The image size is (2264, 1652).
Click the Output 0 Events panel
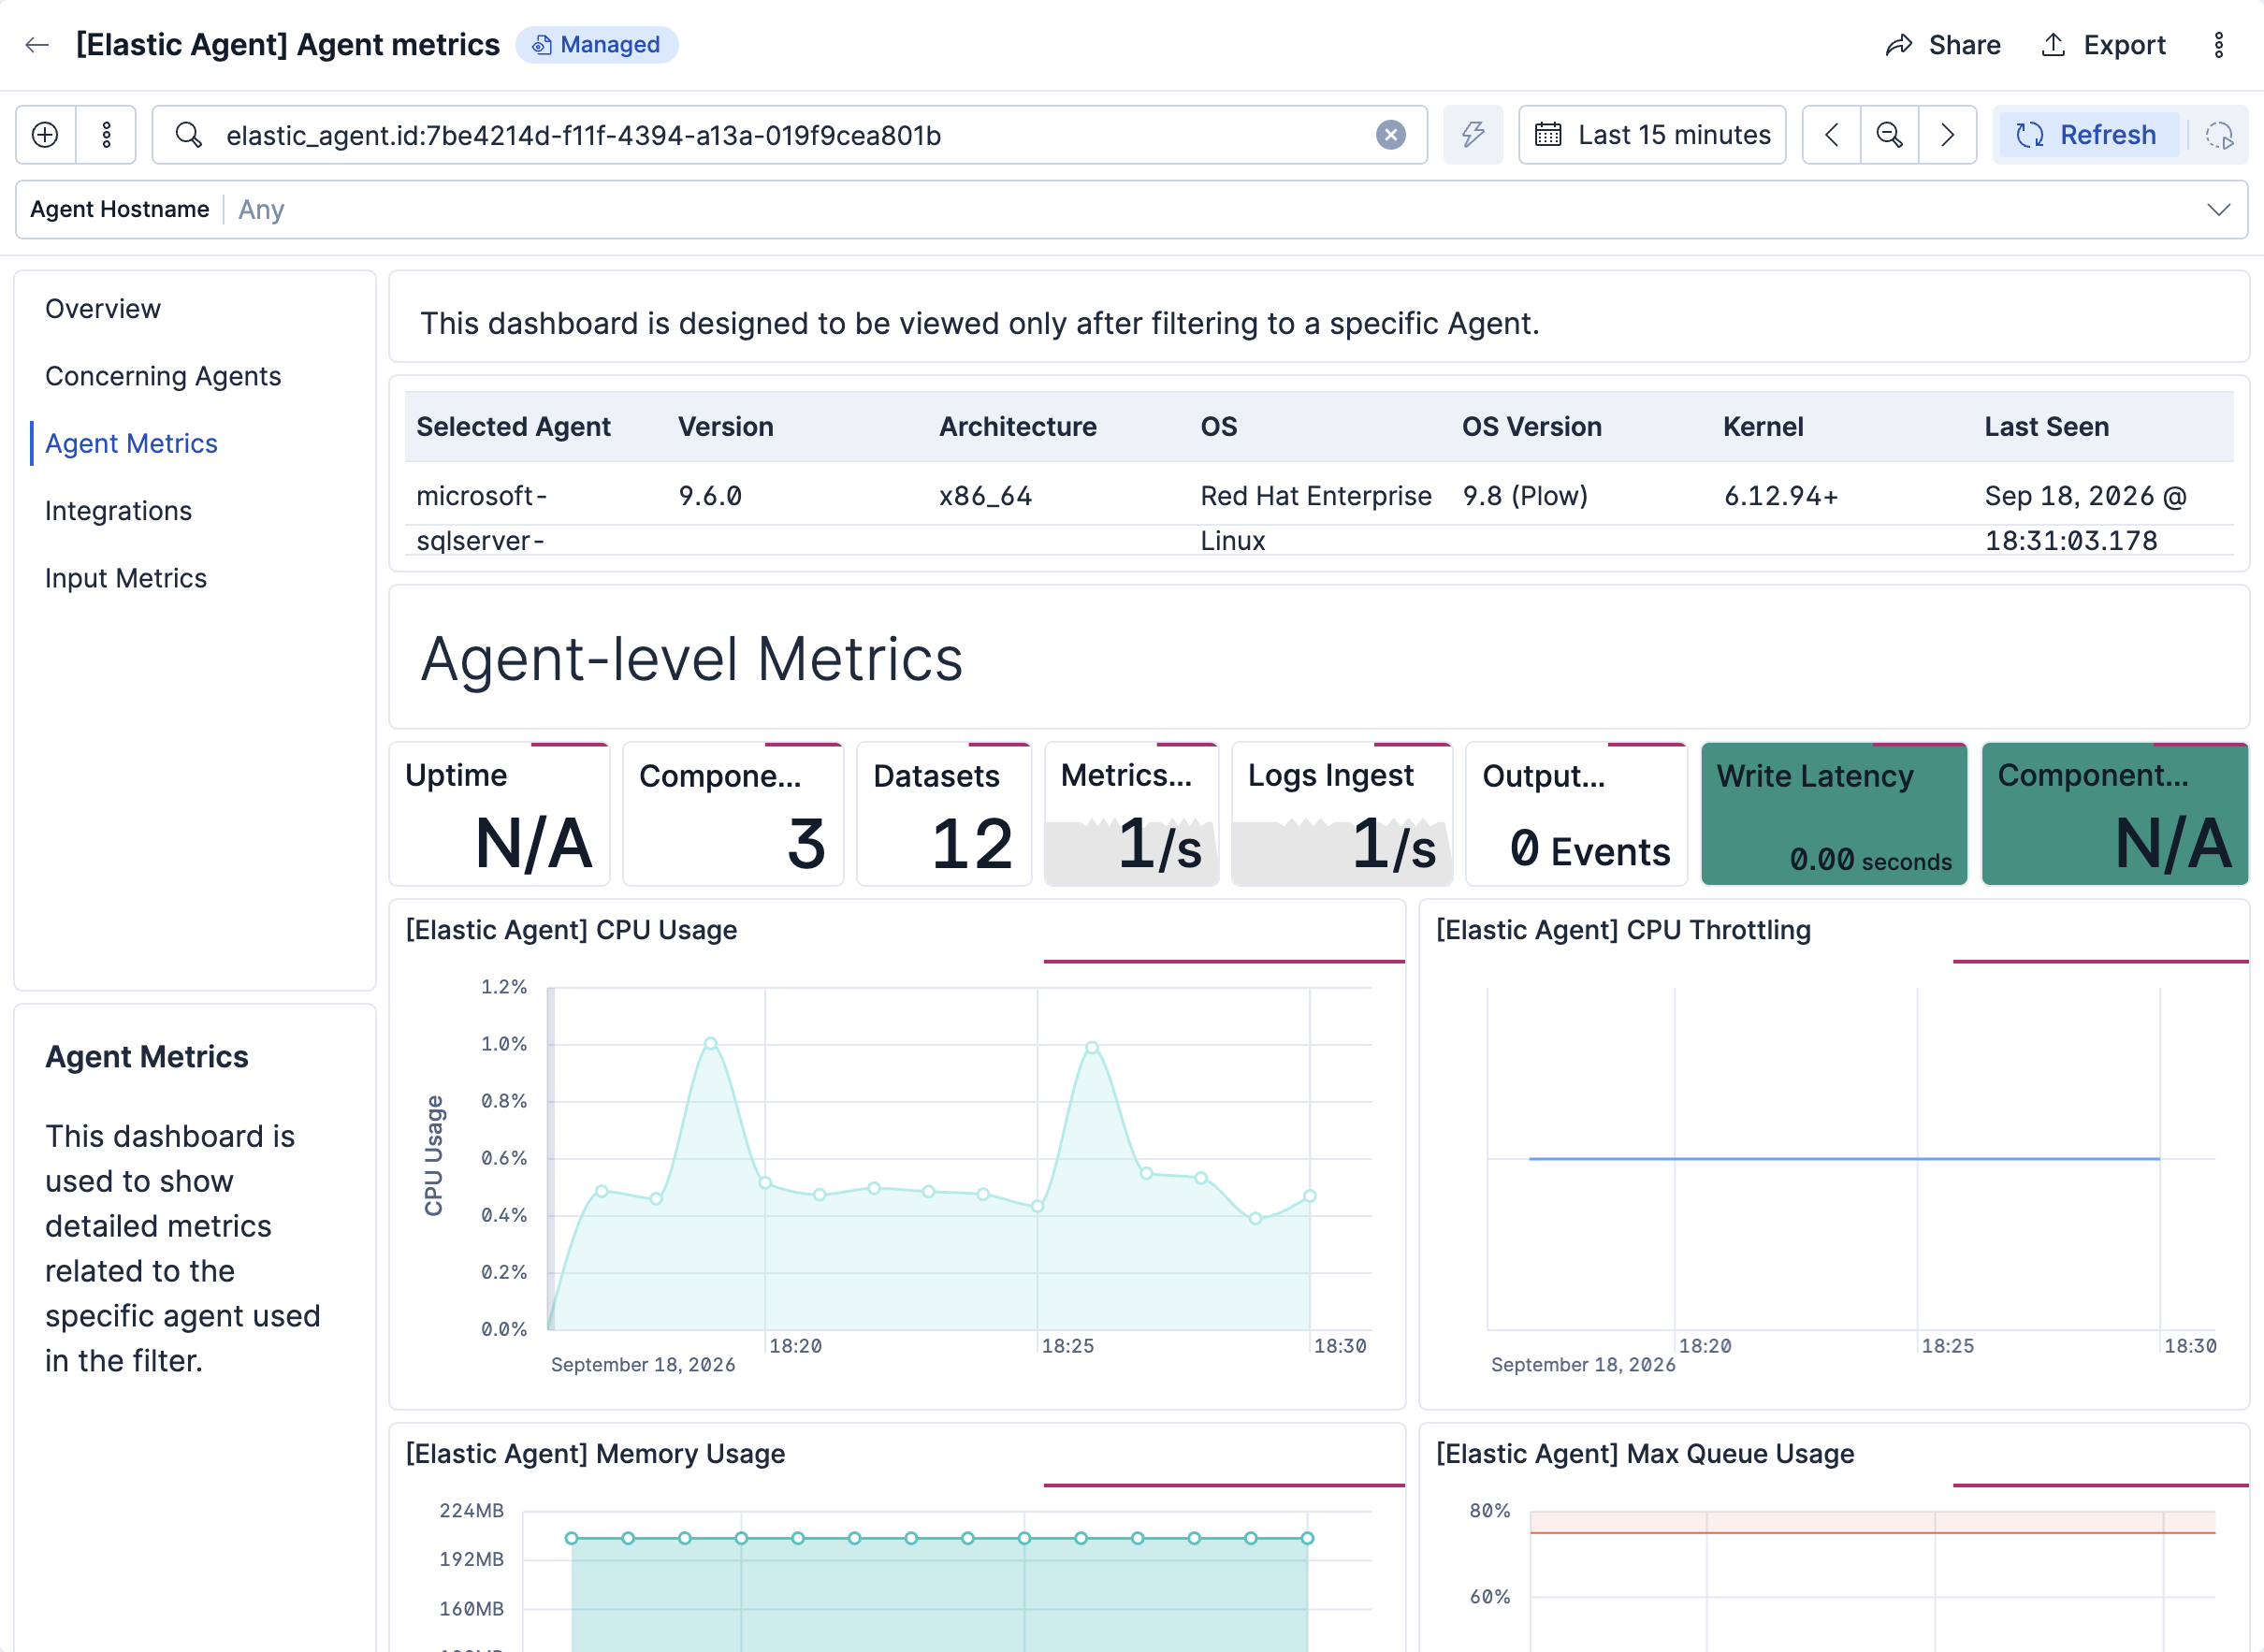tap(1576, 815)
